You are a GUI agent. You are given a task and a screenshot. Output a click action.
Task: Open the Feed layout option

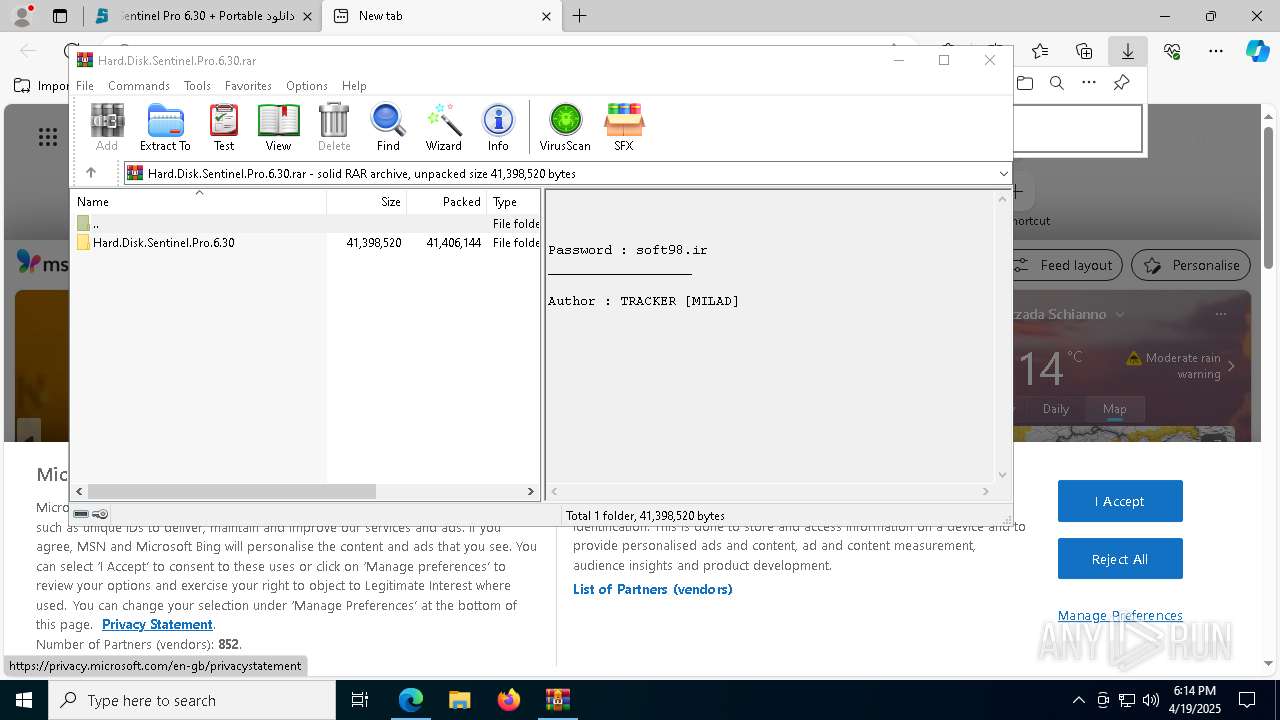click(1064, 265)
